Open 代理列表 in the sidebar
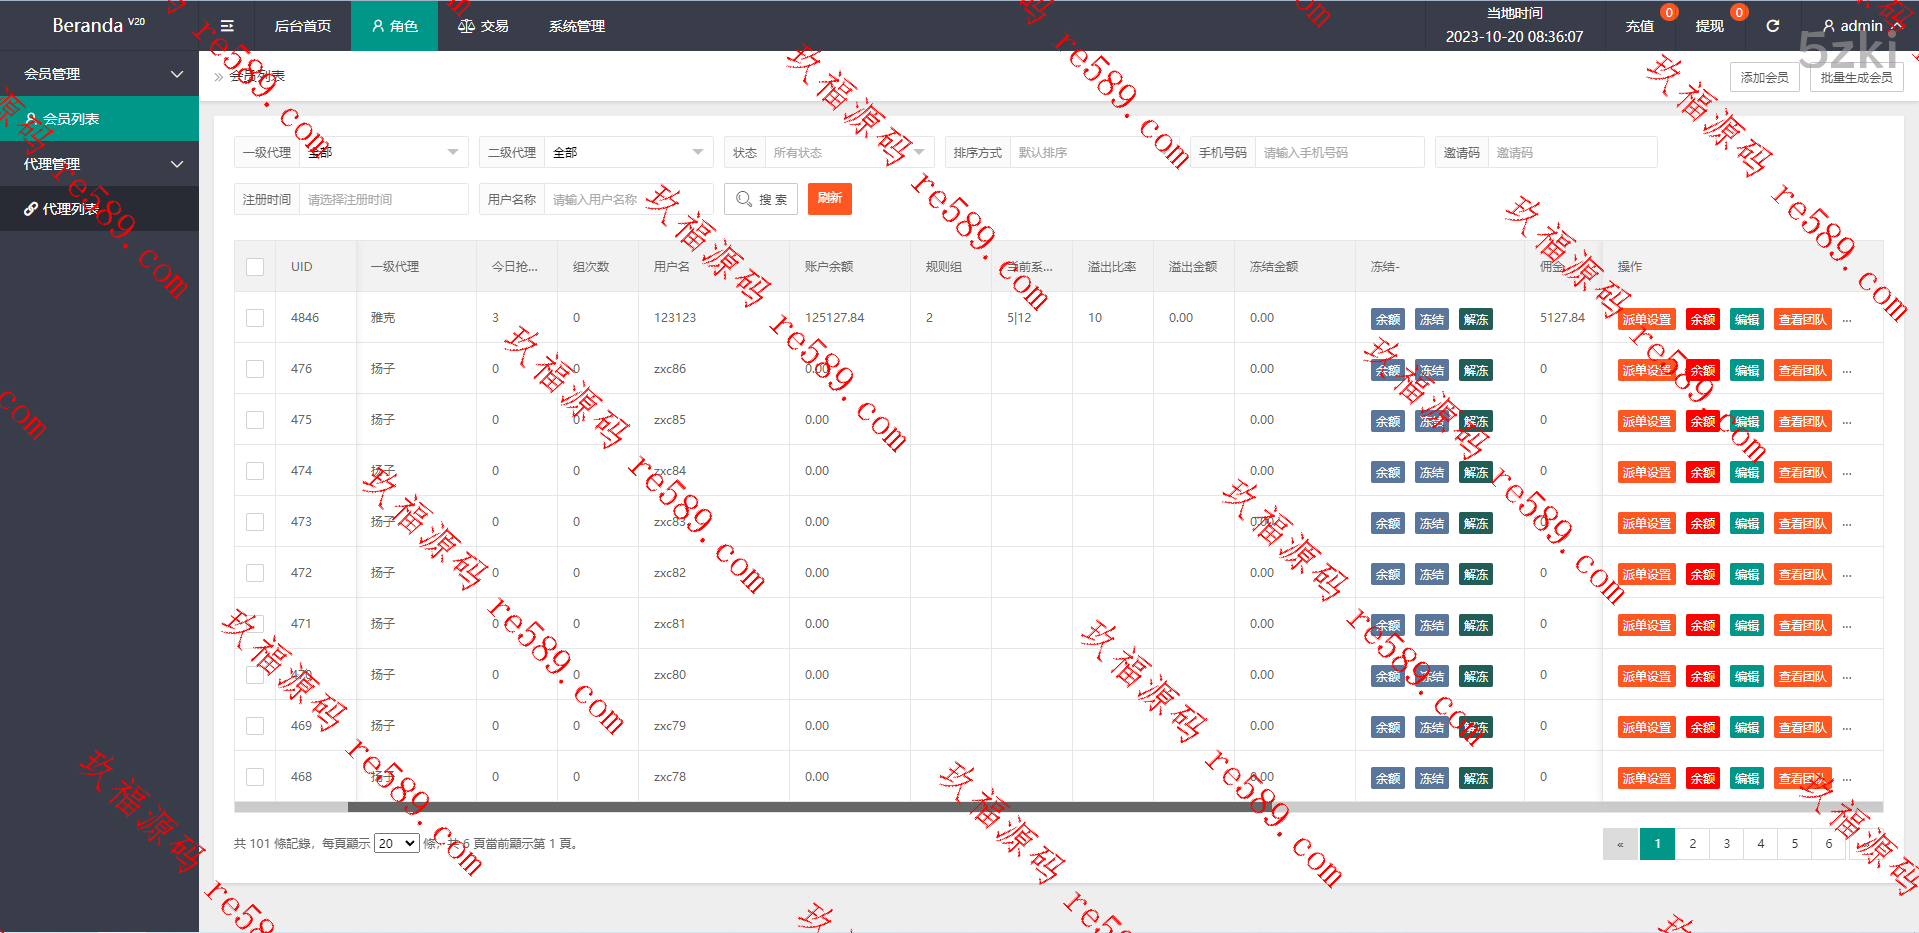 coord(70,209)
